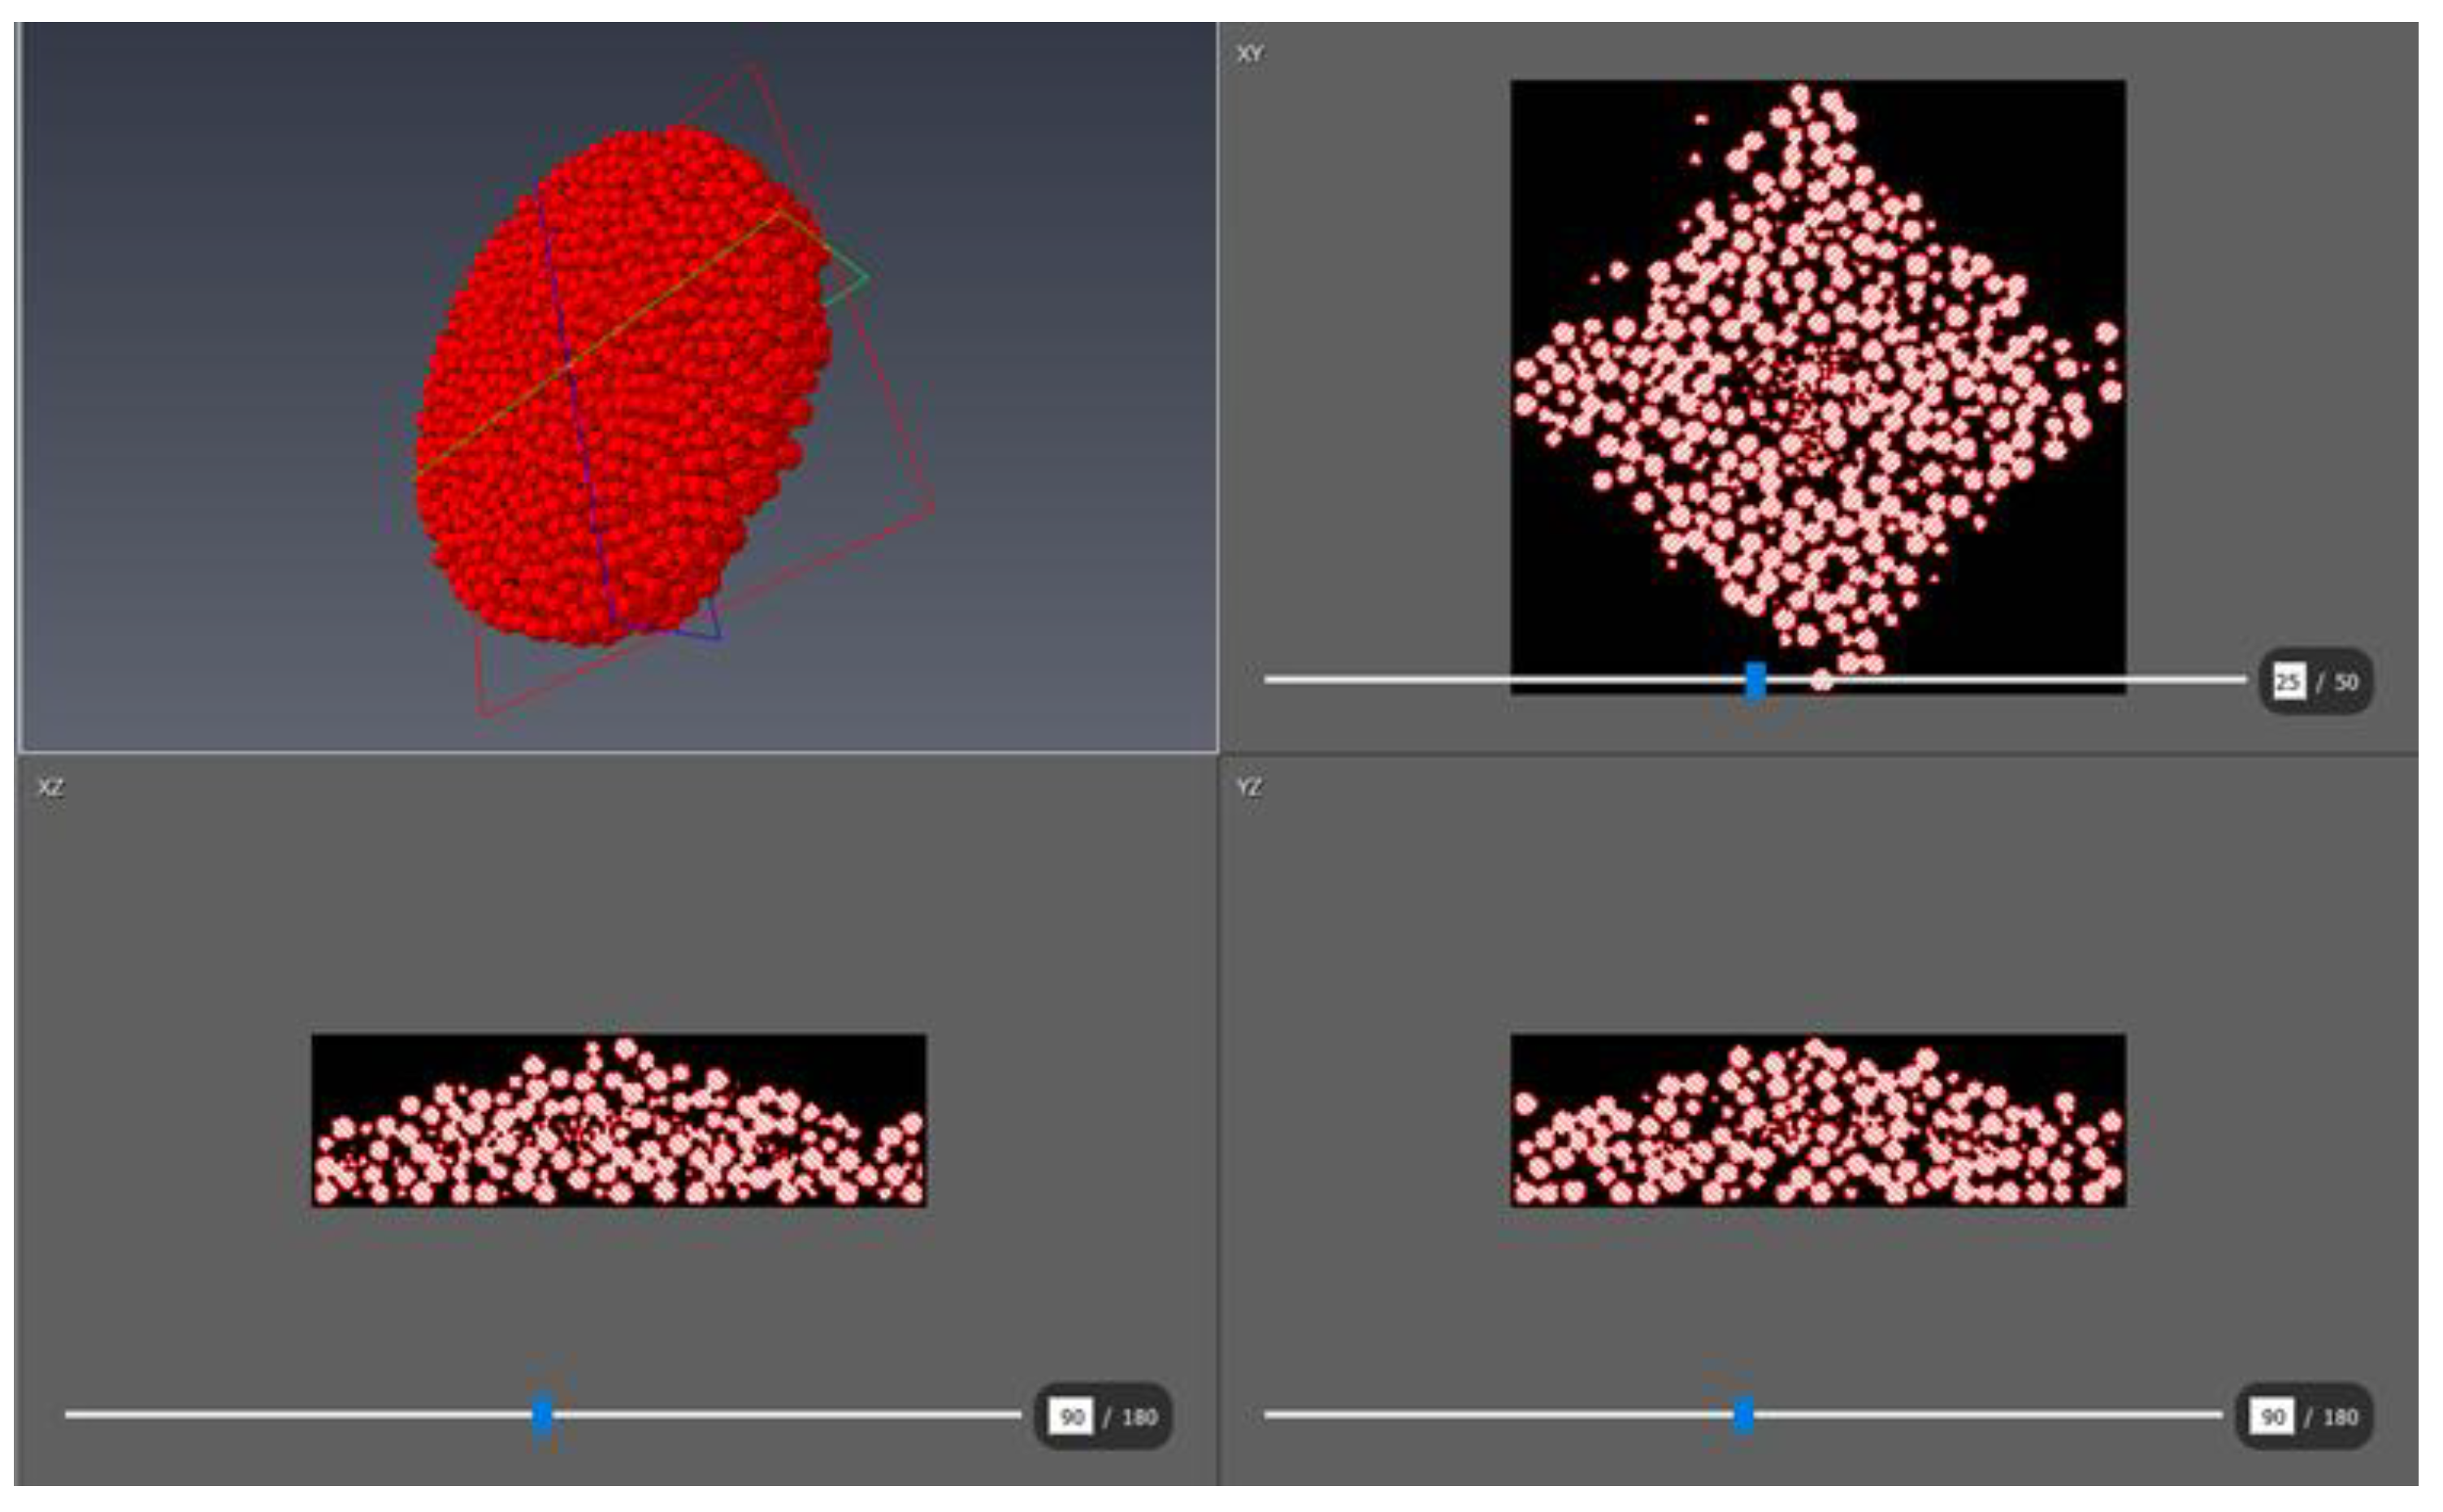Click the XY cross-section image
2443x1512 pixels.
1817,385
